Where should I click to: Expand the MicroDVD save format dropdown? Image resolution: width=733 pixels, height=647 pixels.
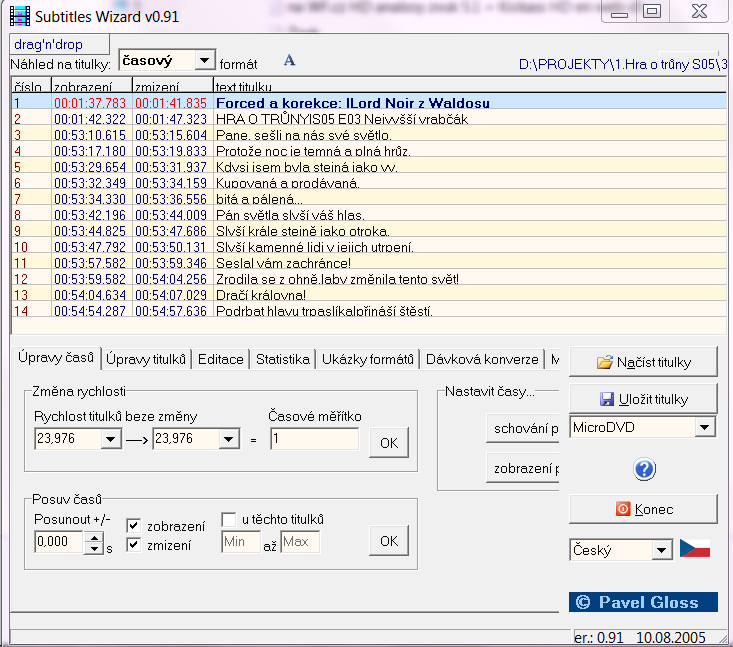click(x=706, y=428)
